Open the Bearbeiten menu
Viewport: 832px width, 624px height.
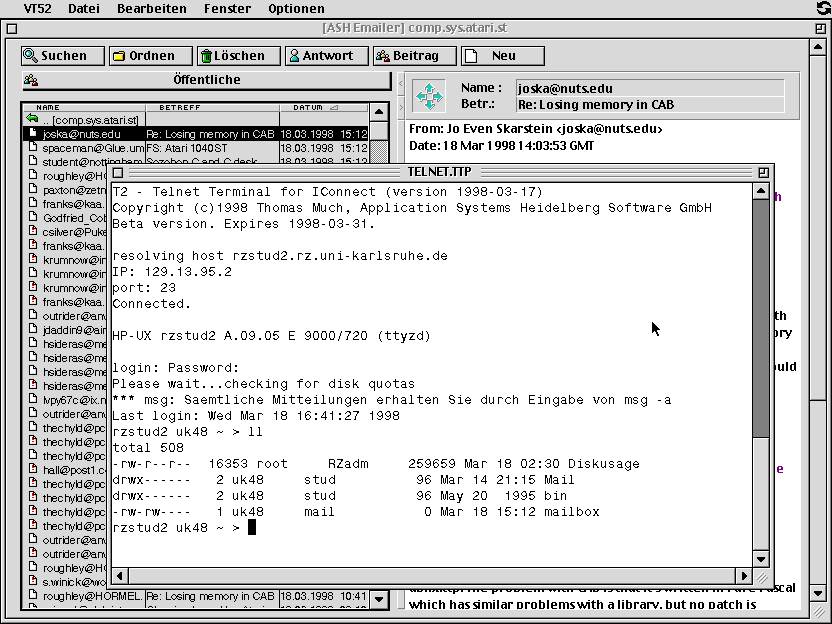point(151,8)
